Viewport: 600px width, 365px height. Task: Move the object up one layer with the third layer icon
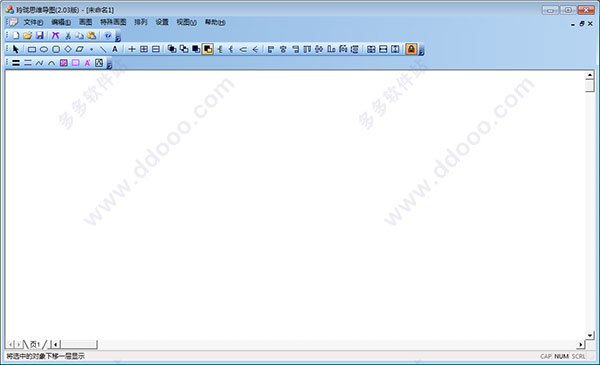pos(196,49)
